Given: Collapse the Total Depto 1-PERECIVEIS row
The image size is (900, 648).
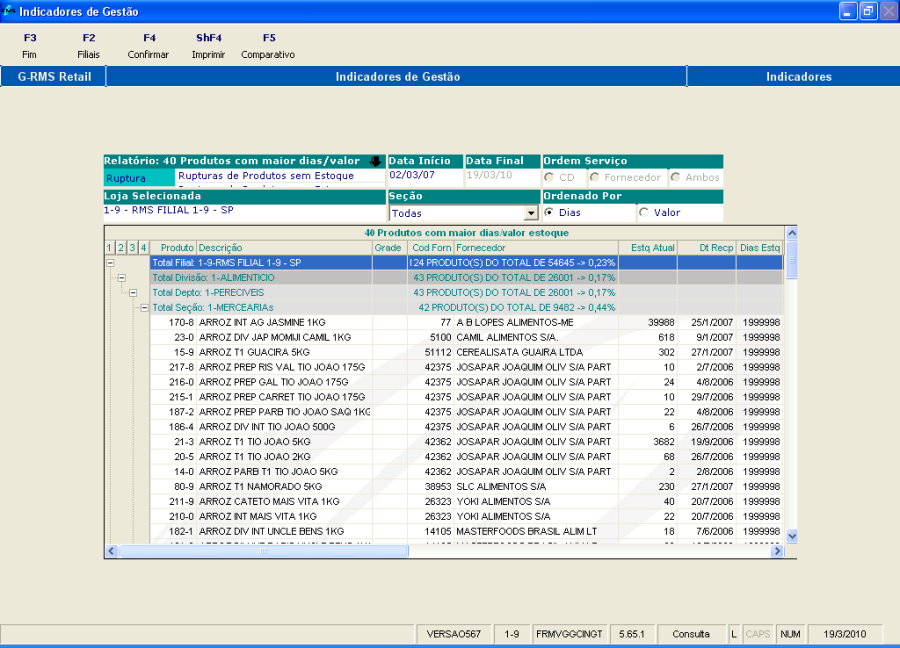Looking at the screenshot, I should tap(132, 292).
